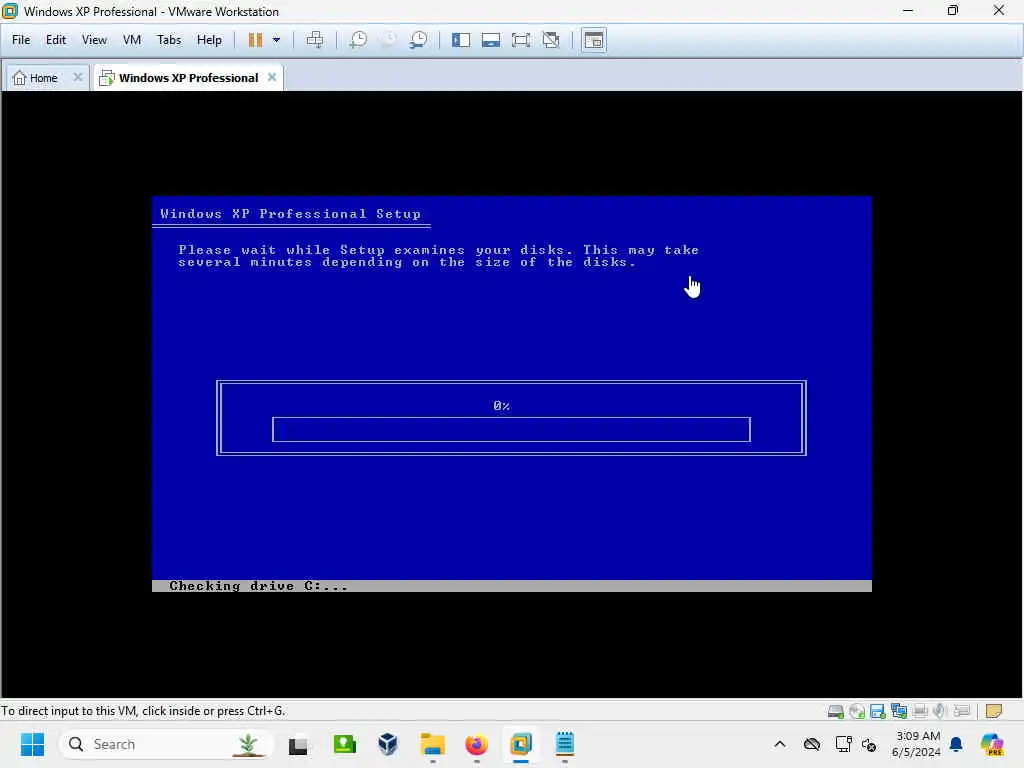Open the power options dropdown arrow
This screenshot has width=1024, height=768.
(x=276, y=40)
